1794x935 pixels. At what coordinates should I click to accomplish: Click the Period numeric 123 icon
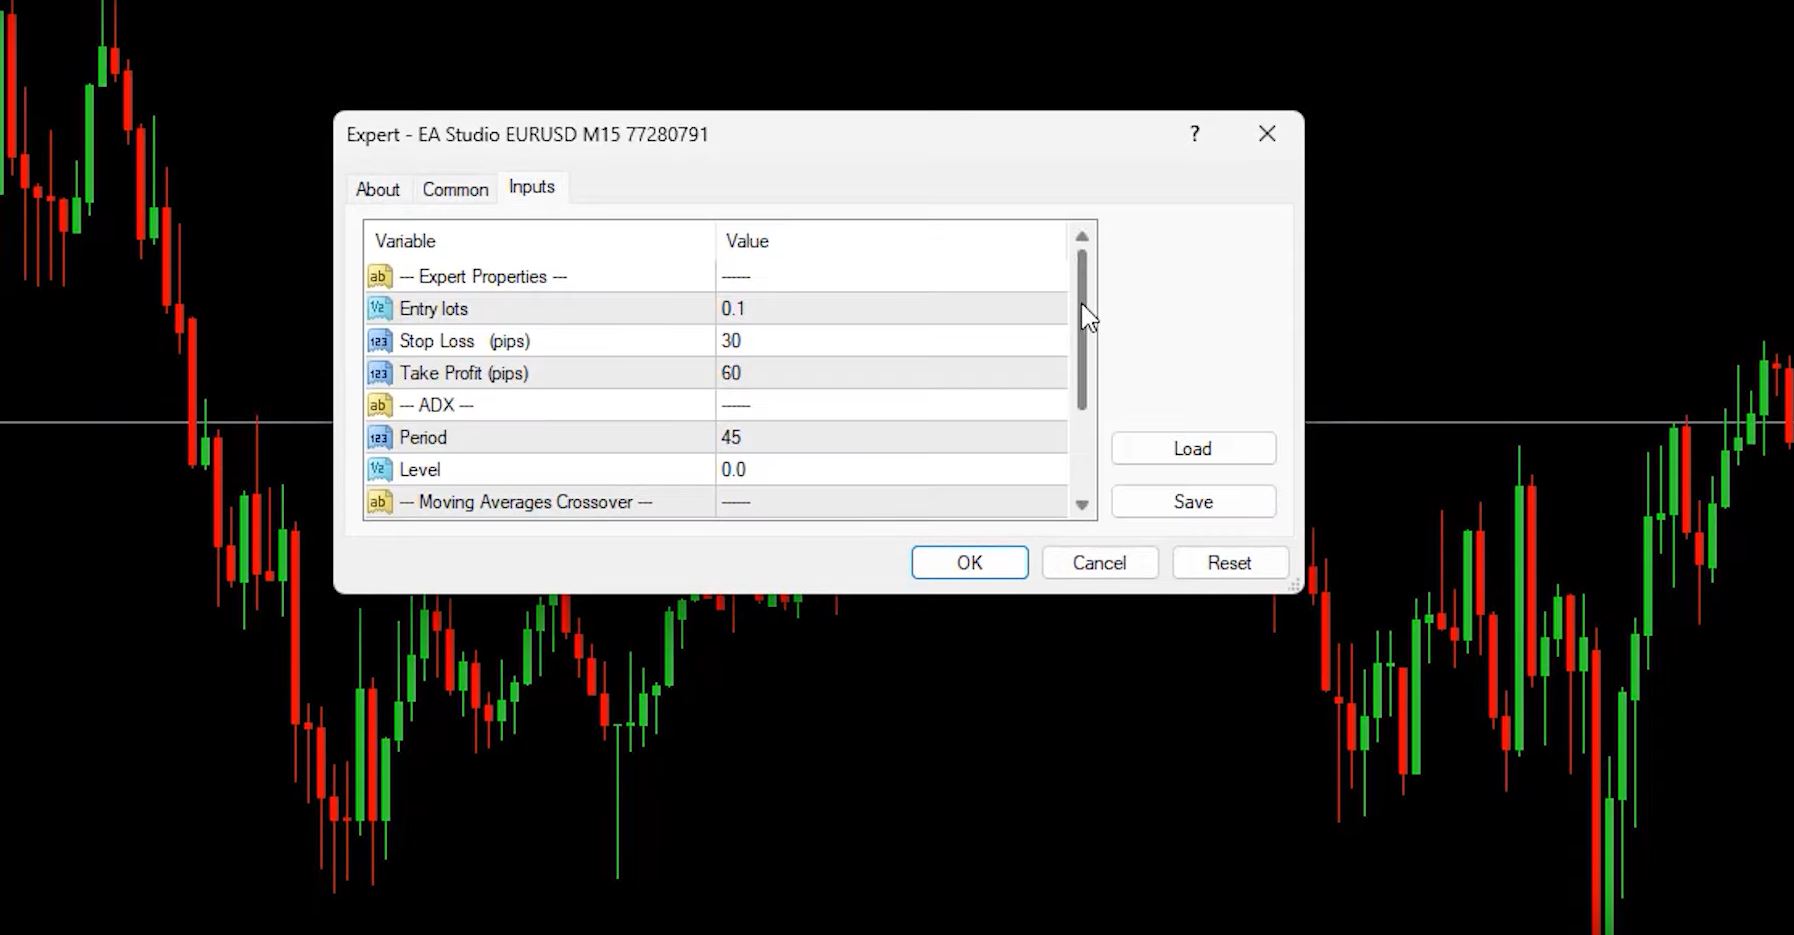(x=379, y=436)
